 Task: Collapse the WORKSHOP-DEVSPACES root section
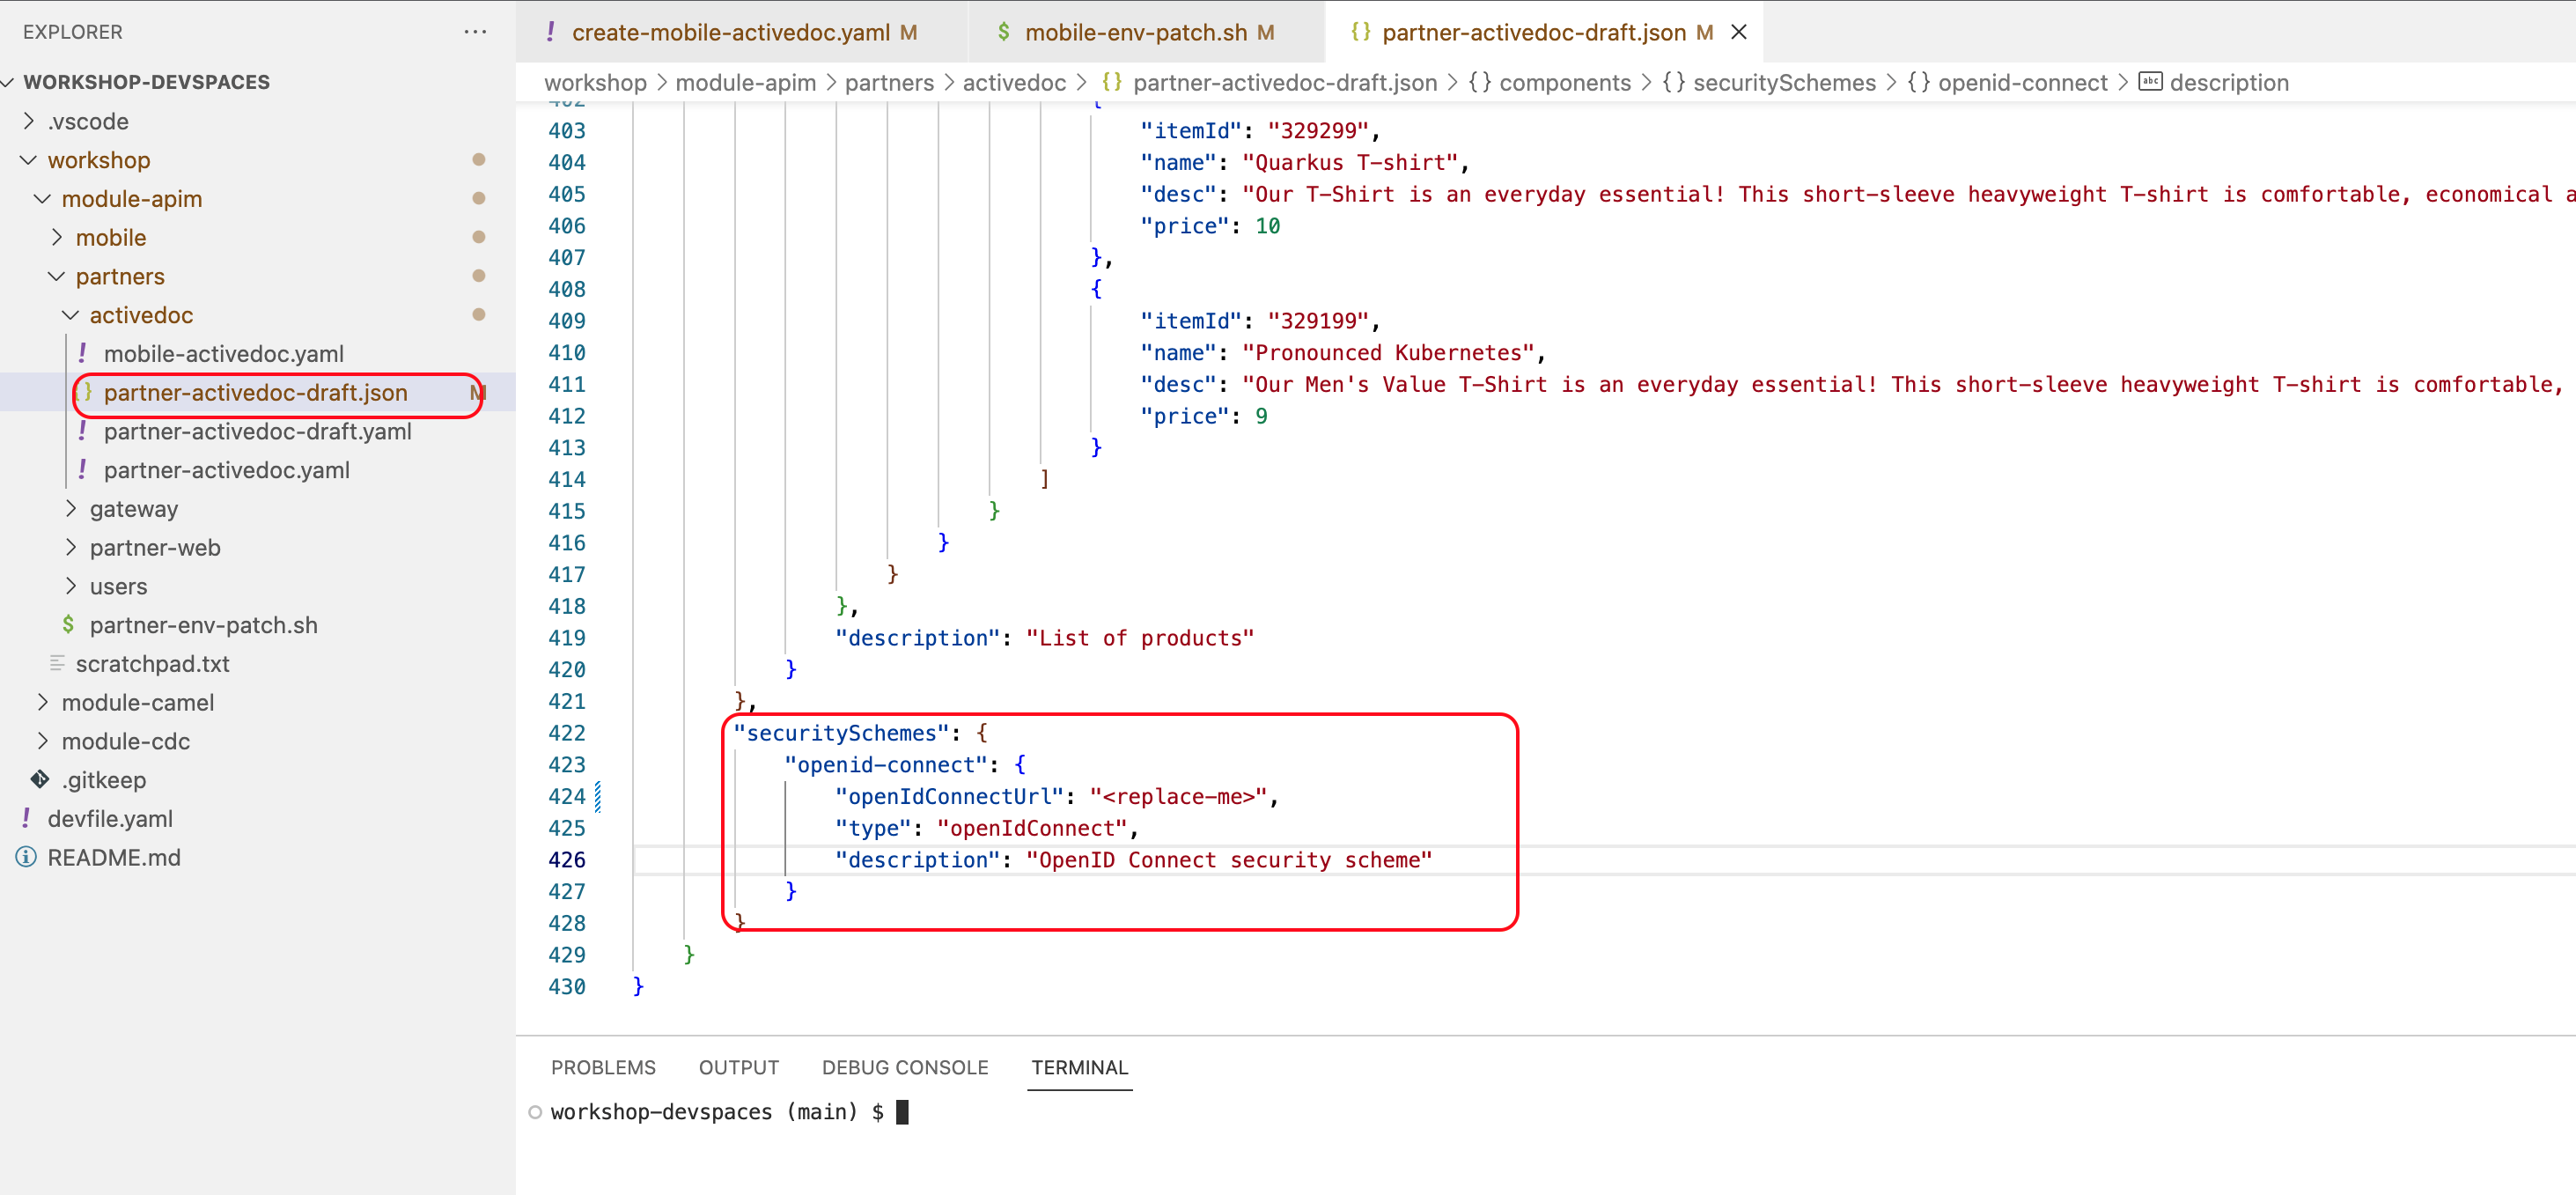pyautogui.click(x=9, y=82)
